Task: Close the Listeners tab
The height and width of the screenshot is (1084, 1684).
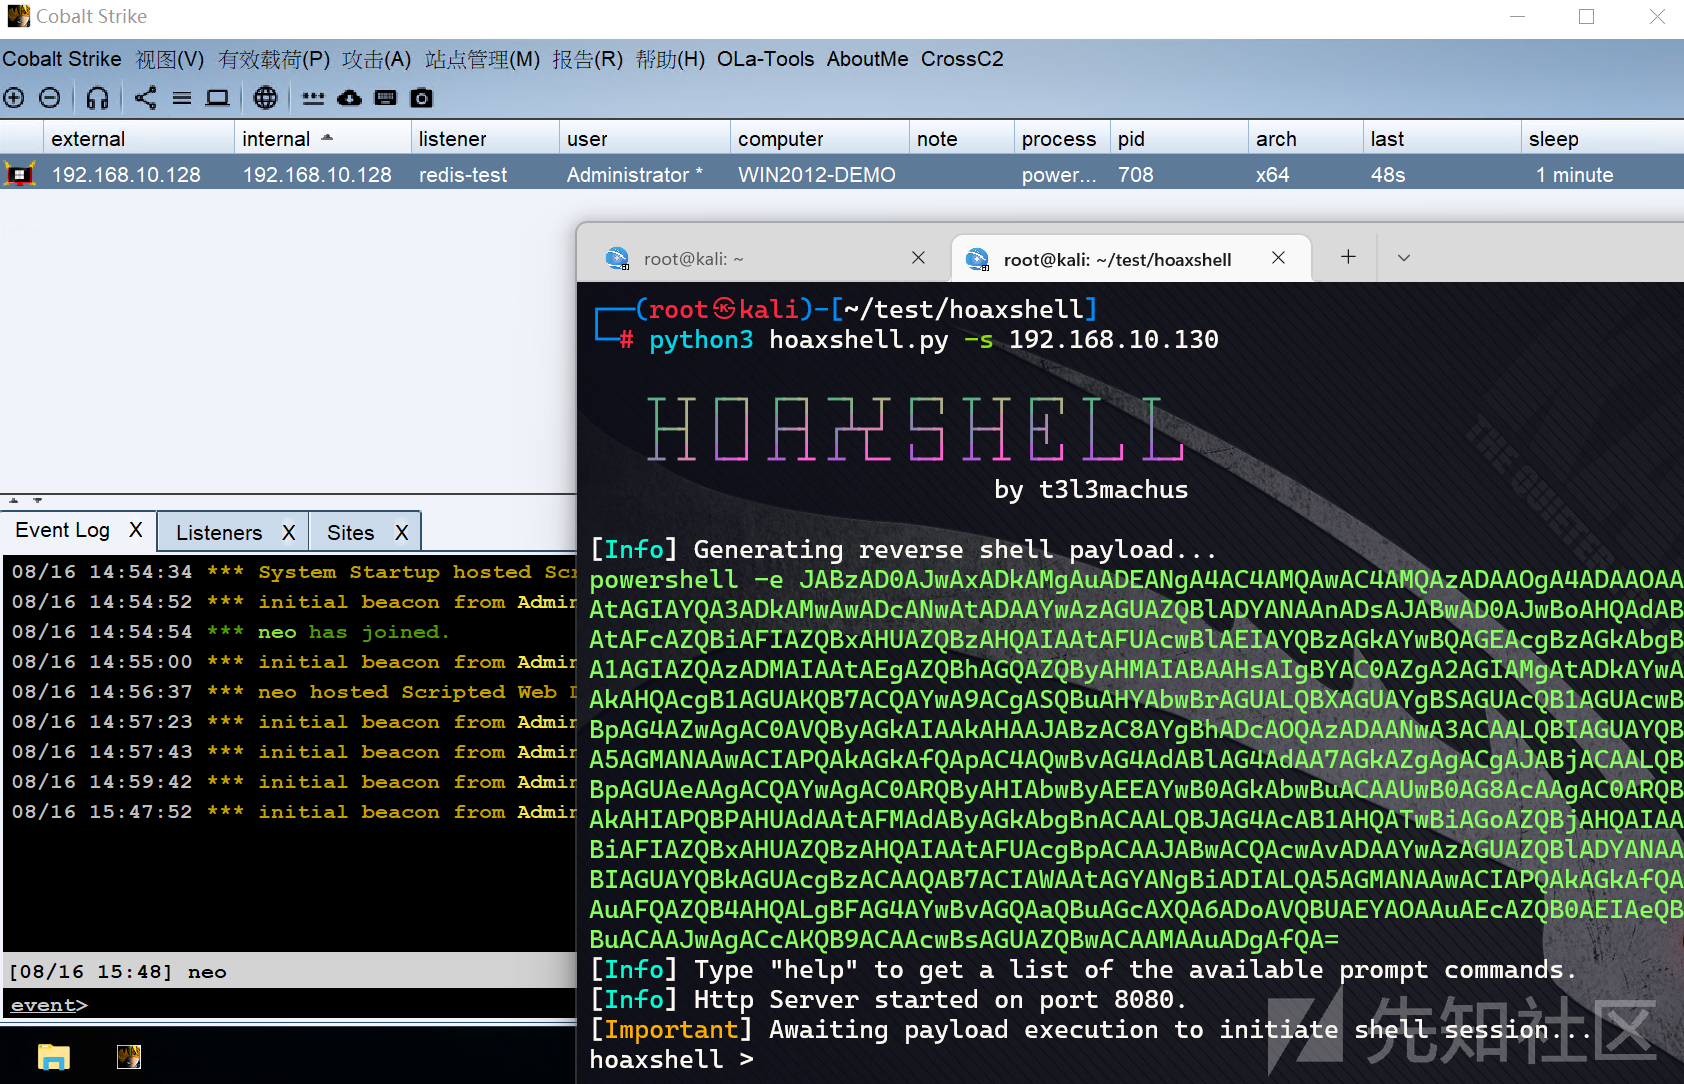Action: pos(289,532)
